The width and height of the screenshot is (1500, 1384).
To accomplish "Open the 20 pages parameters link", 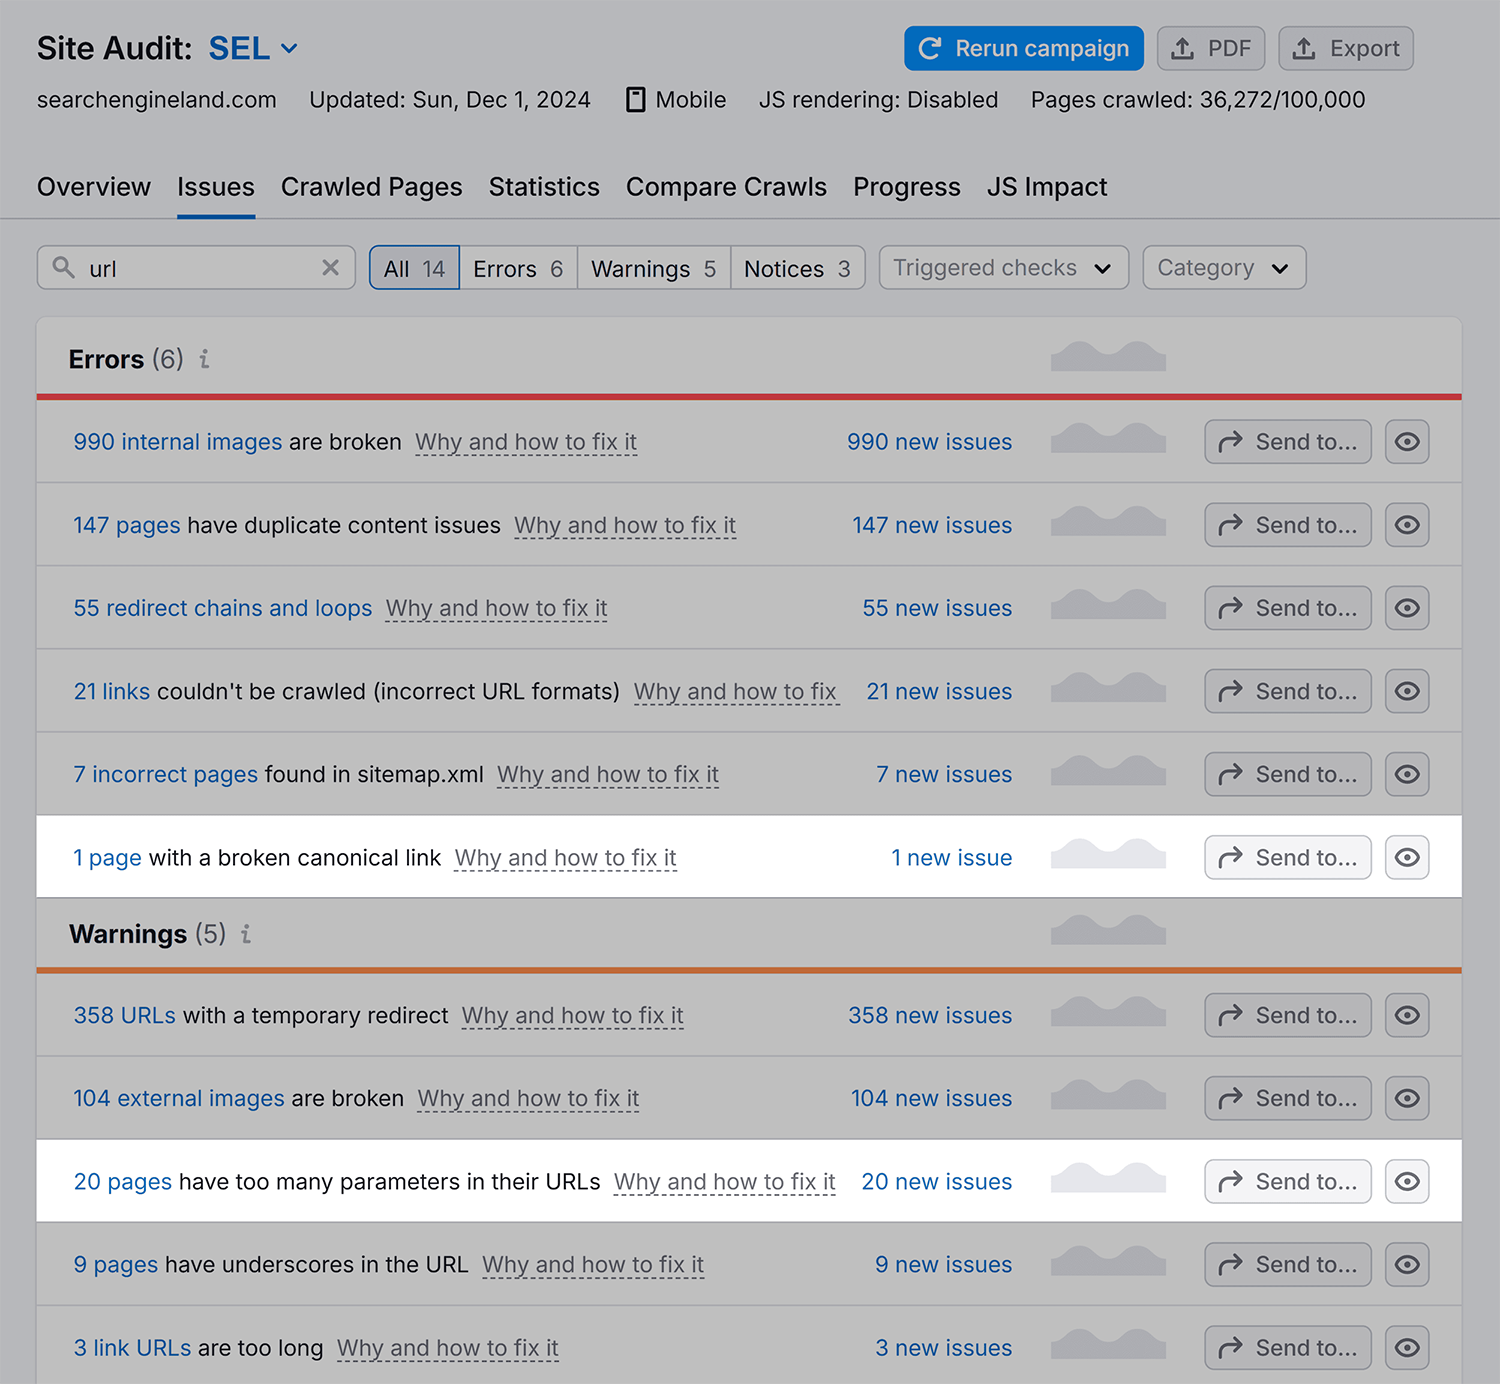I will click(123, 1181).
